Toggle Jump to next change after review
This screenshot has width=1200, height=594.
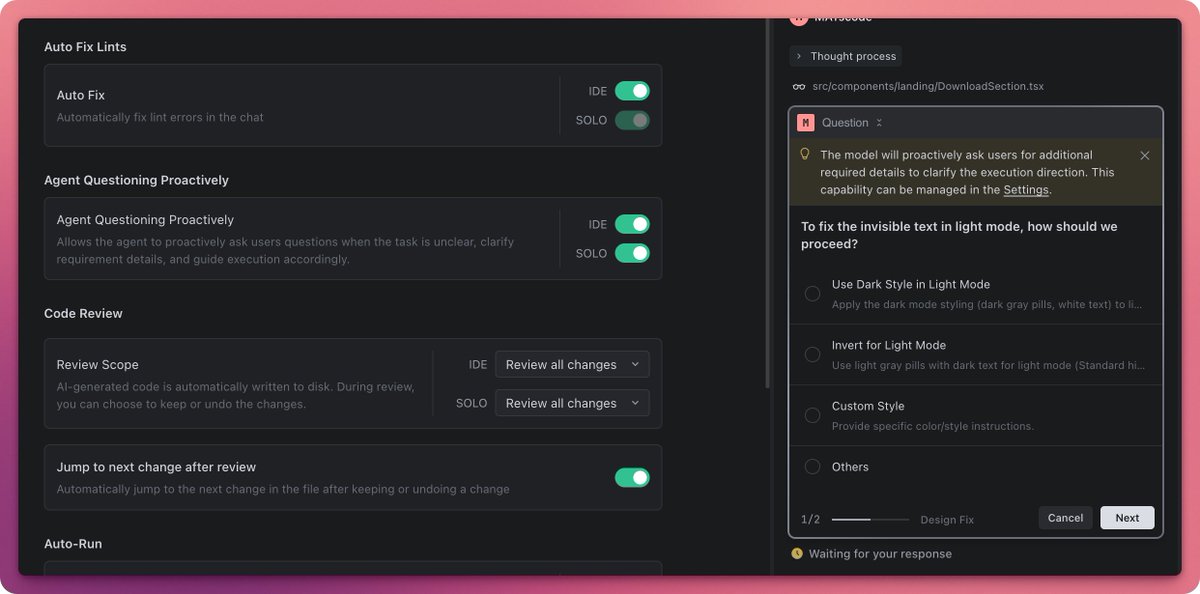click(632, 478)
